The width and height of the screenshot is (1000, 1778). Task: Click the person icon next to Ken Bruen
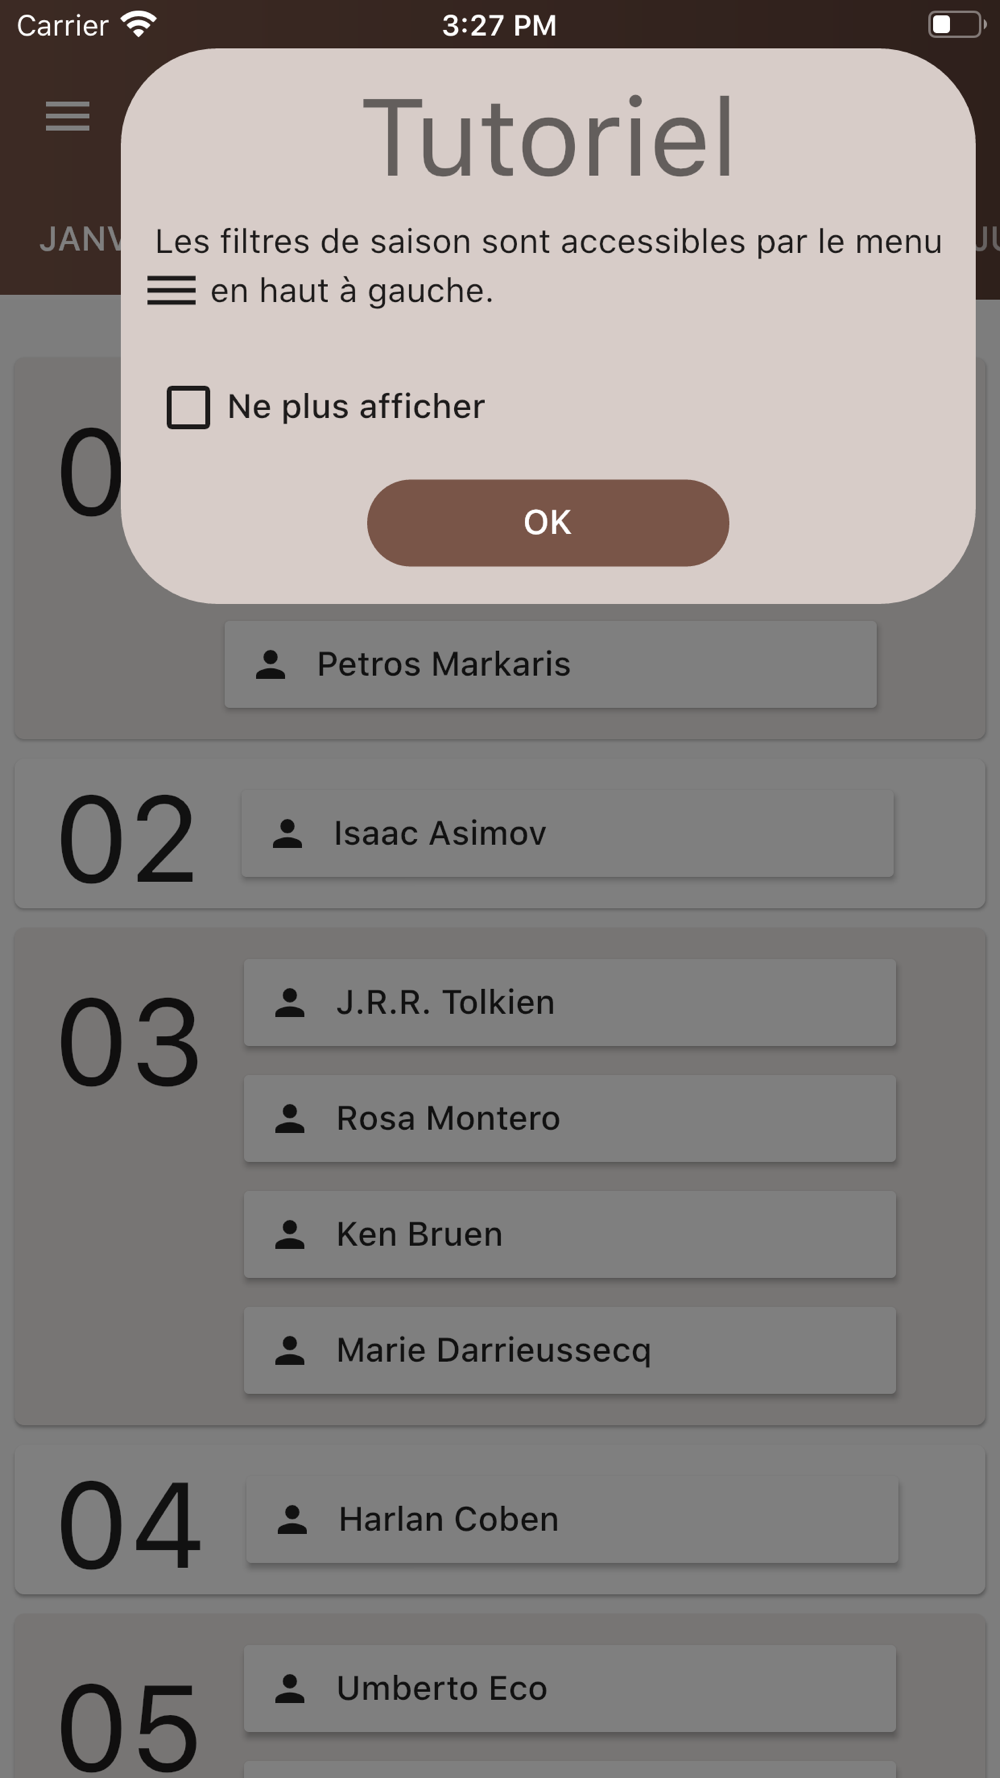290,1235
